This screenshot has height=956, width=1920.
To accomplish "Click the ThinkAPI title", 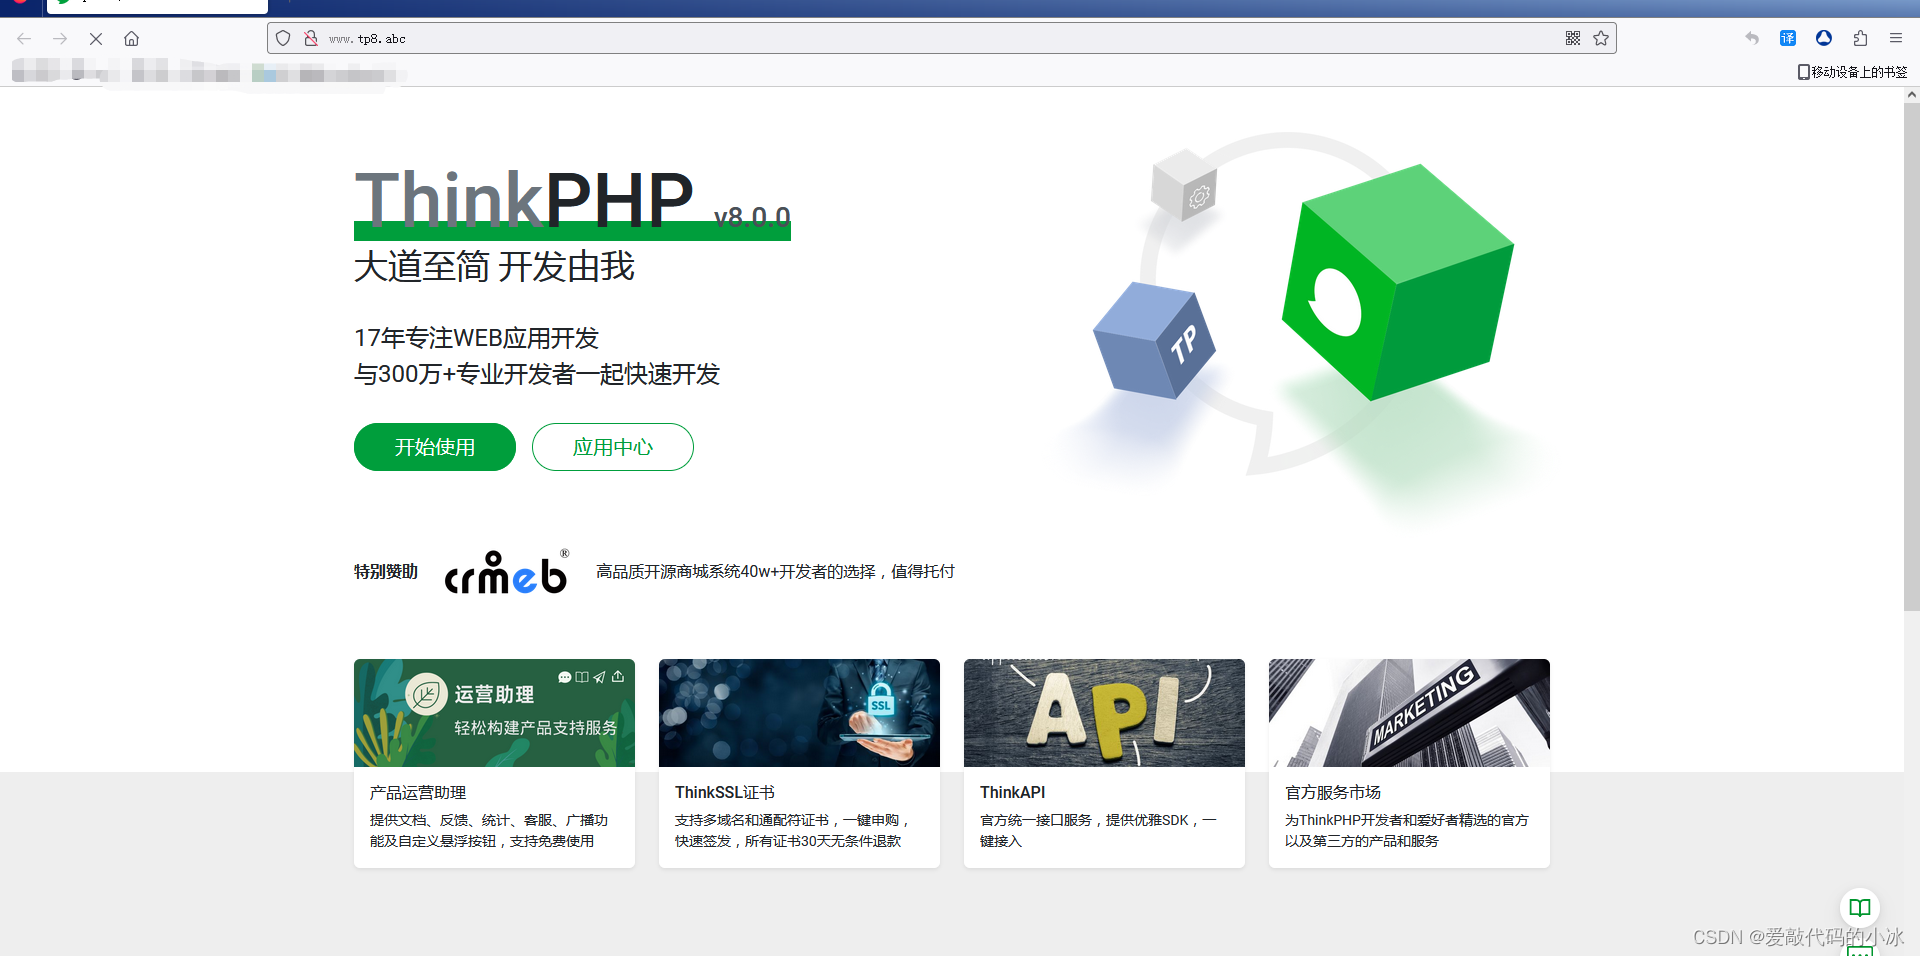I will point(1012,793).
